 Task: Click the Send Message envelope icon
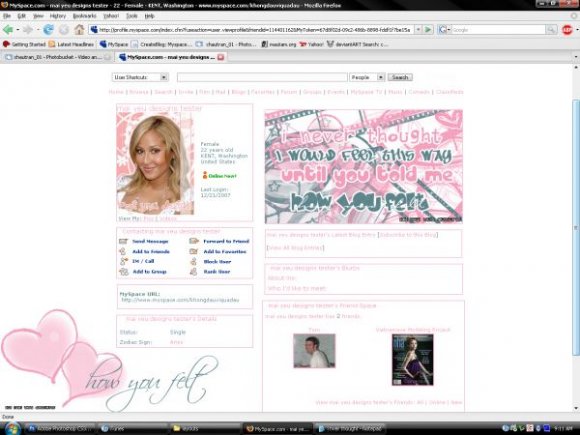[x=123, y=241]
